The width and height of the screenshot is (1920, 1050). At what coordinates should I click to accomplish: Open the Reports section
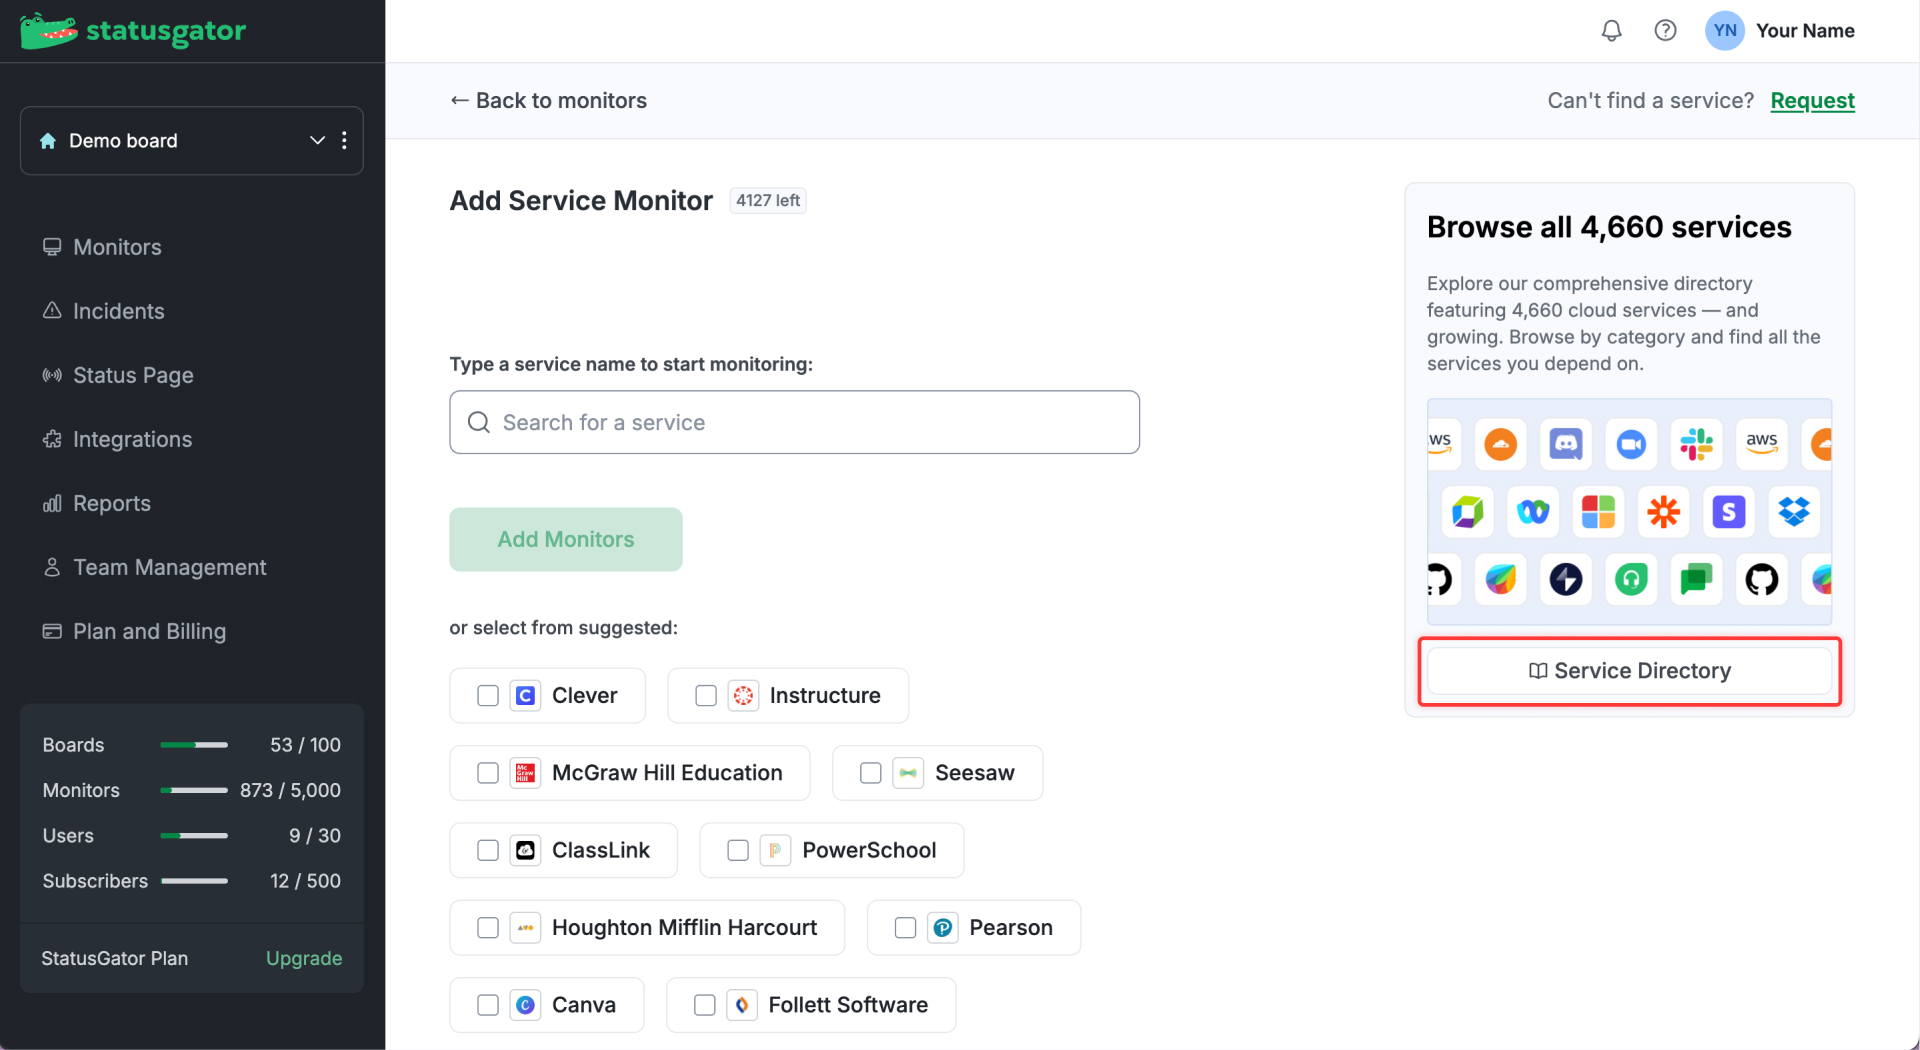coord(97,503)
